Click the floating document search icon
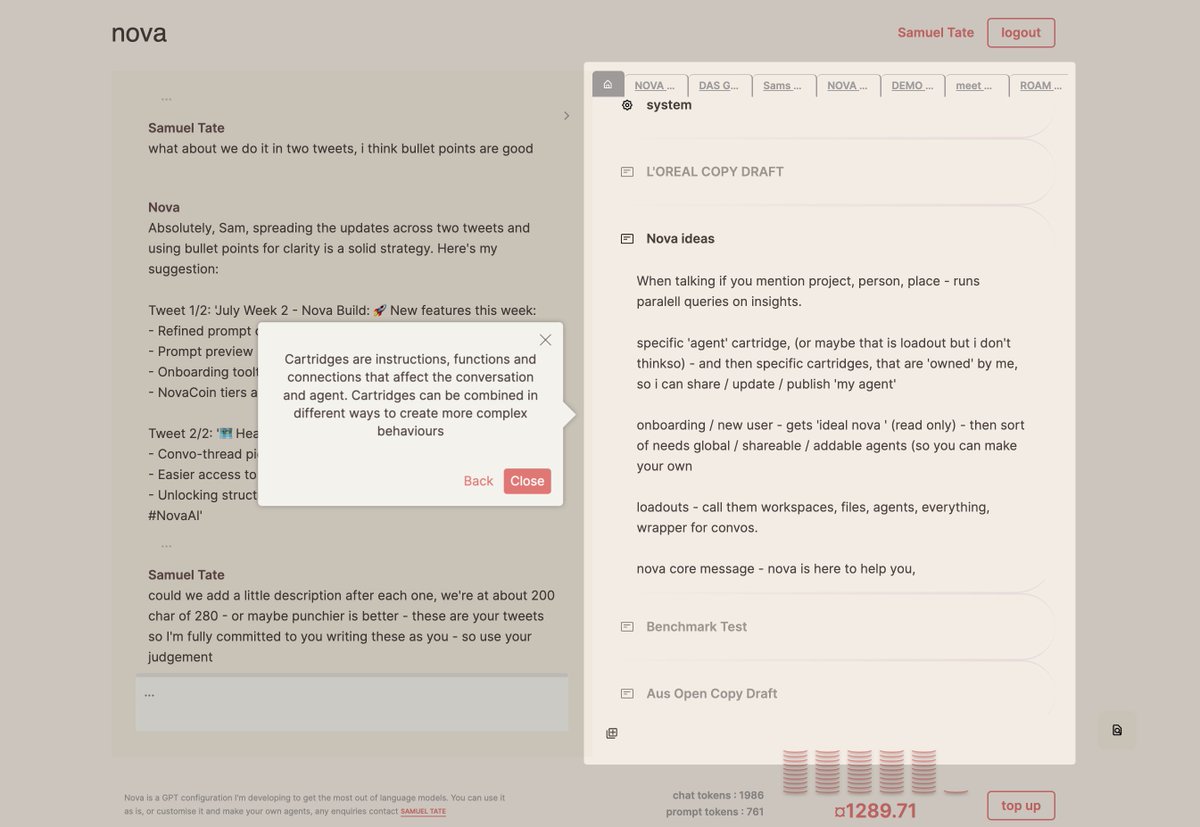The width and height of the screenshot is (1200, 827). point(1117,730)
